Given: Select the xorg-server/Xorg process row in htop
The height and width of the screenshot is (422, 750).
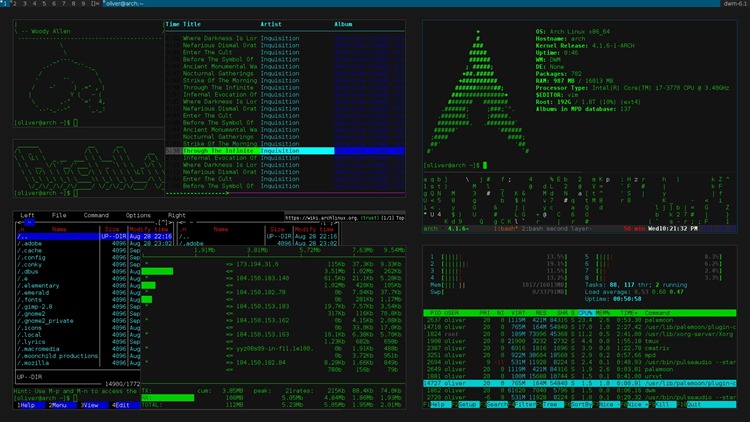Looking at the screenshot, I should pos(580,334).
